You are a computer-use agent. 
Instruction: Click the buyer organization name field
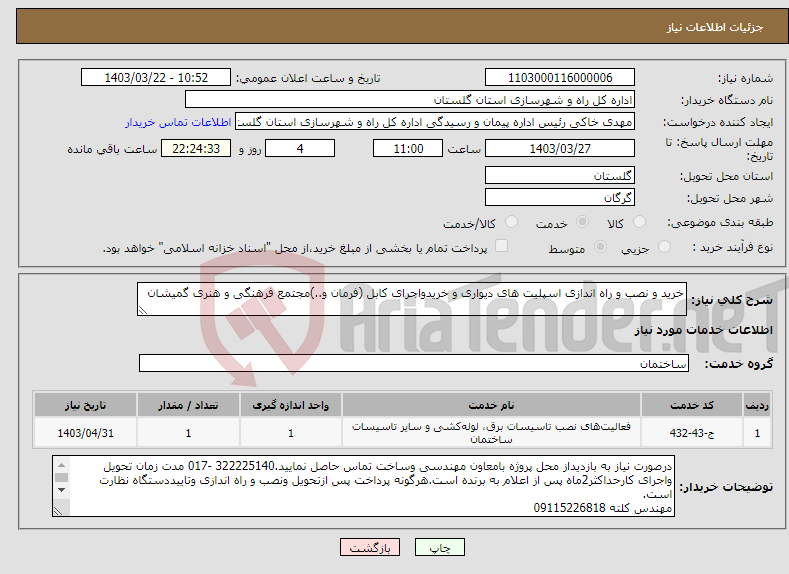410,100
